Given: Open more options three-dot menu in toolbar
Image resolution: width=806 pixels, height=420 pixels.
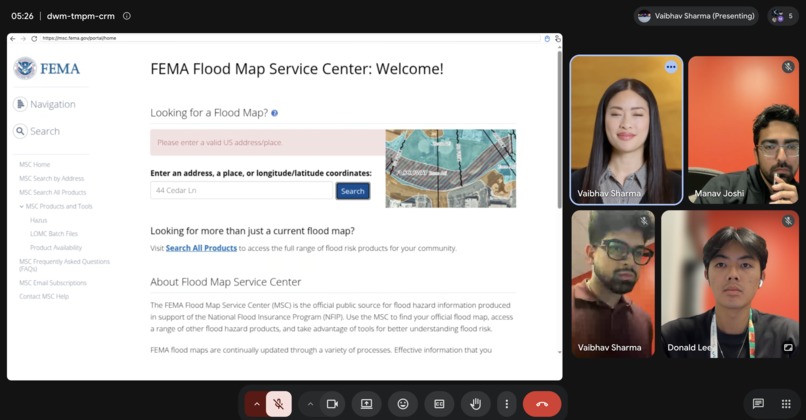Looking at the screenshot, I should (506, 404).
